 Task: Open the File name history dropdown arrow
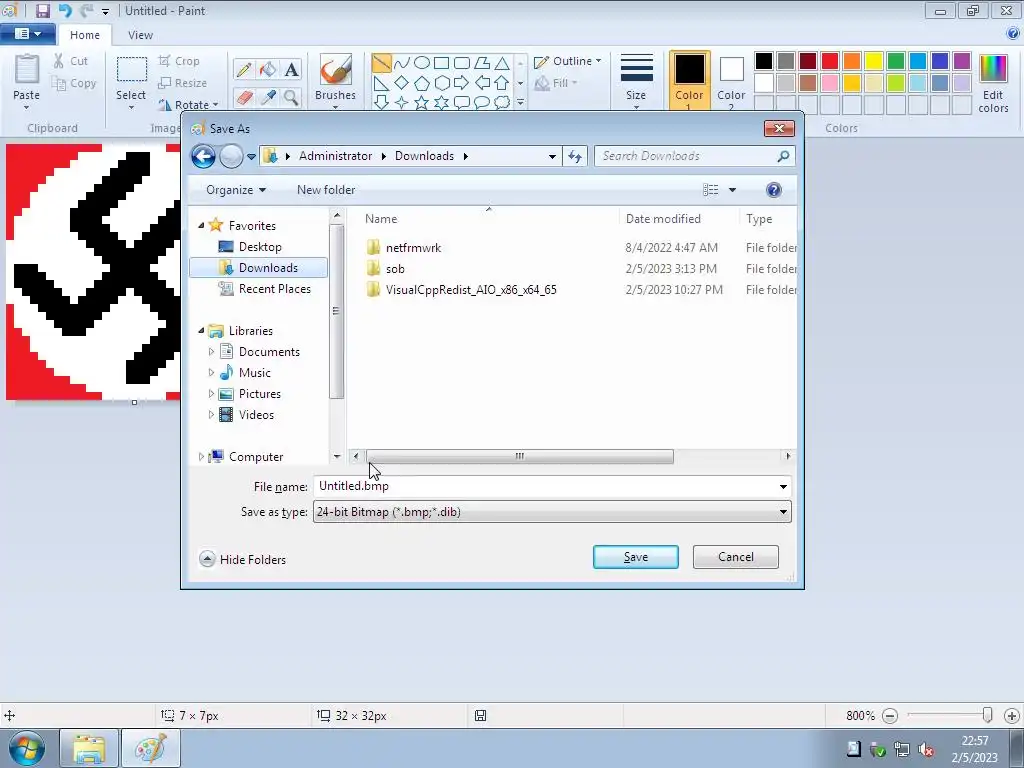[x=783, y=487]
